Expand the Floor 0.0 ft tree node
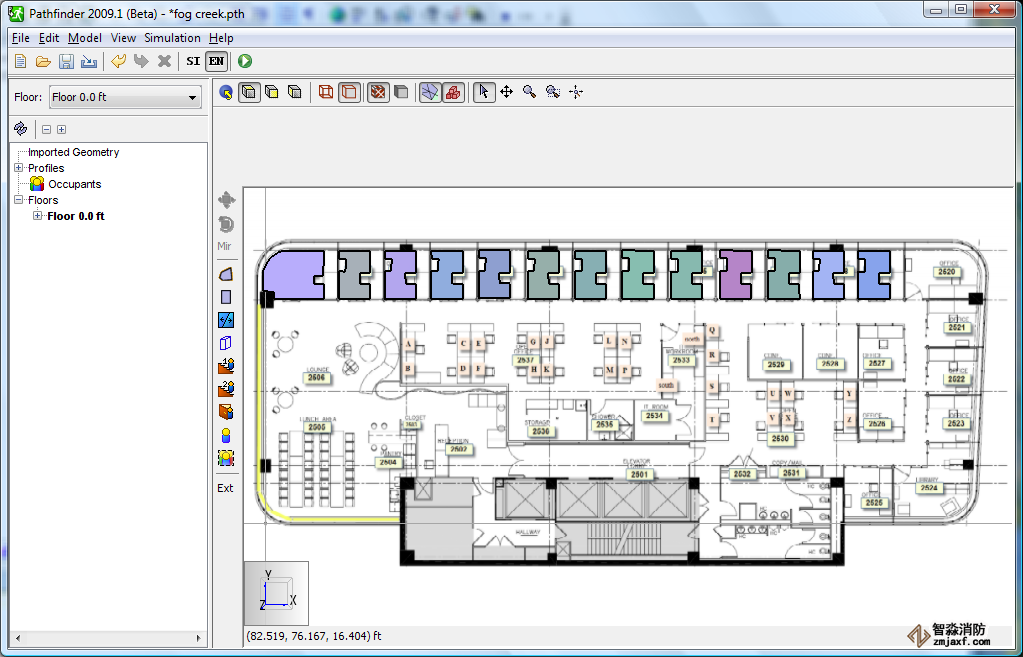The image size is (1023, 657). 38,216
